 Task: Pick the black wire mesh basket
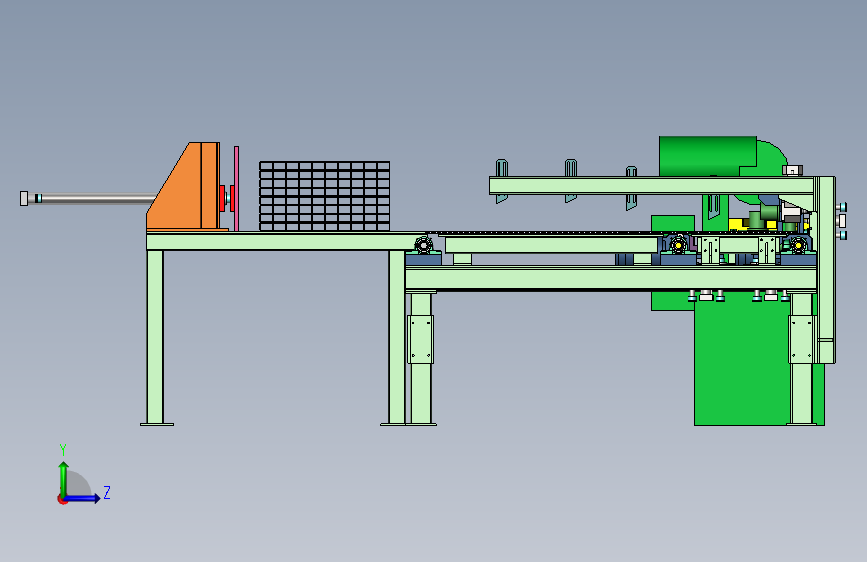[x=325, y=196]
